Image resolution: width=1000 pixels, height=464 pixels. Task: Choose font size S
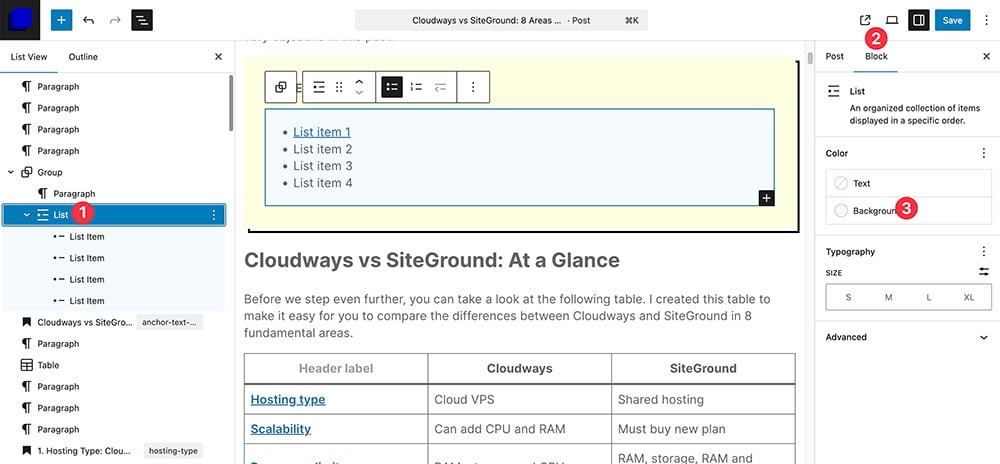pyautogui.click(x=848, y=297)
